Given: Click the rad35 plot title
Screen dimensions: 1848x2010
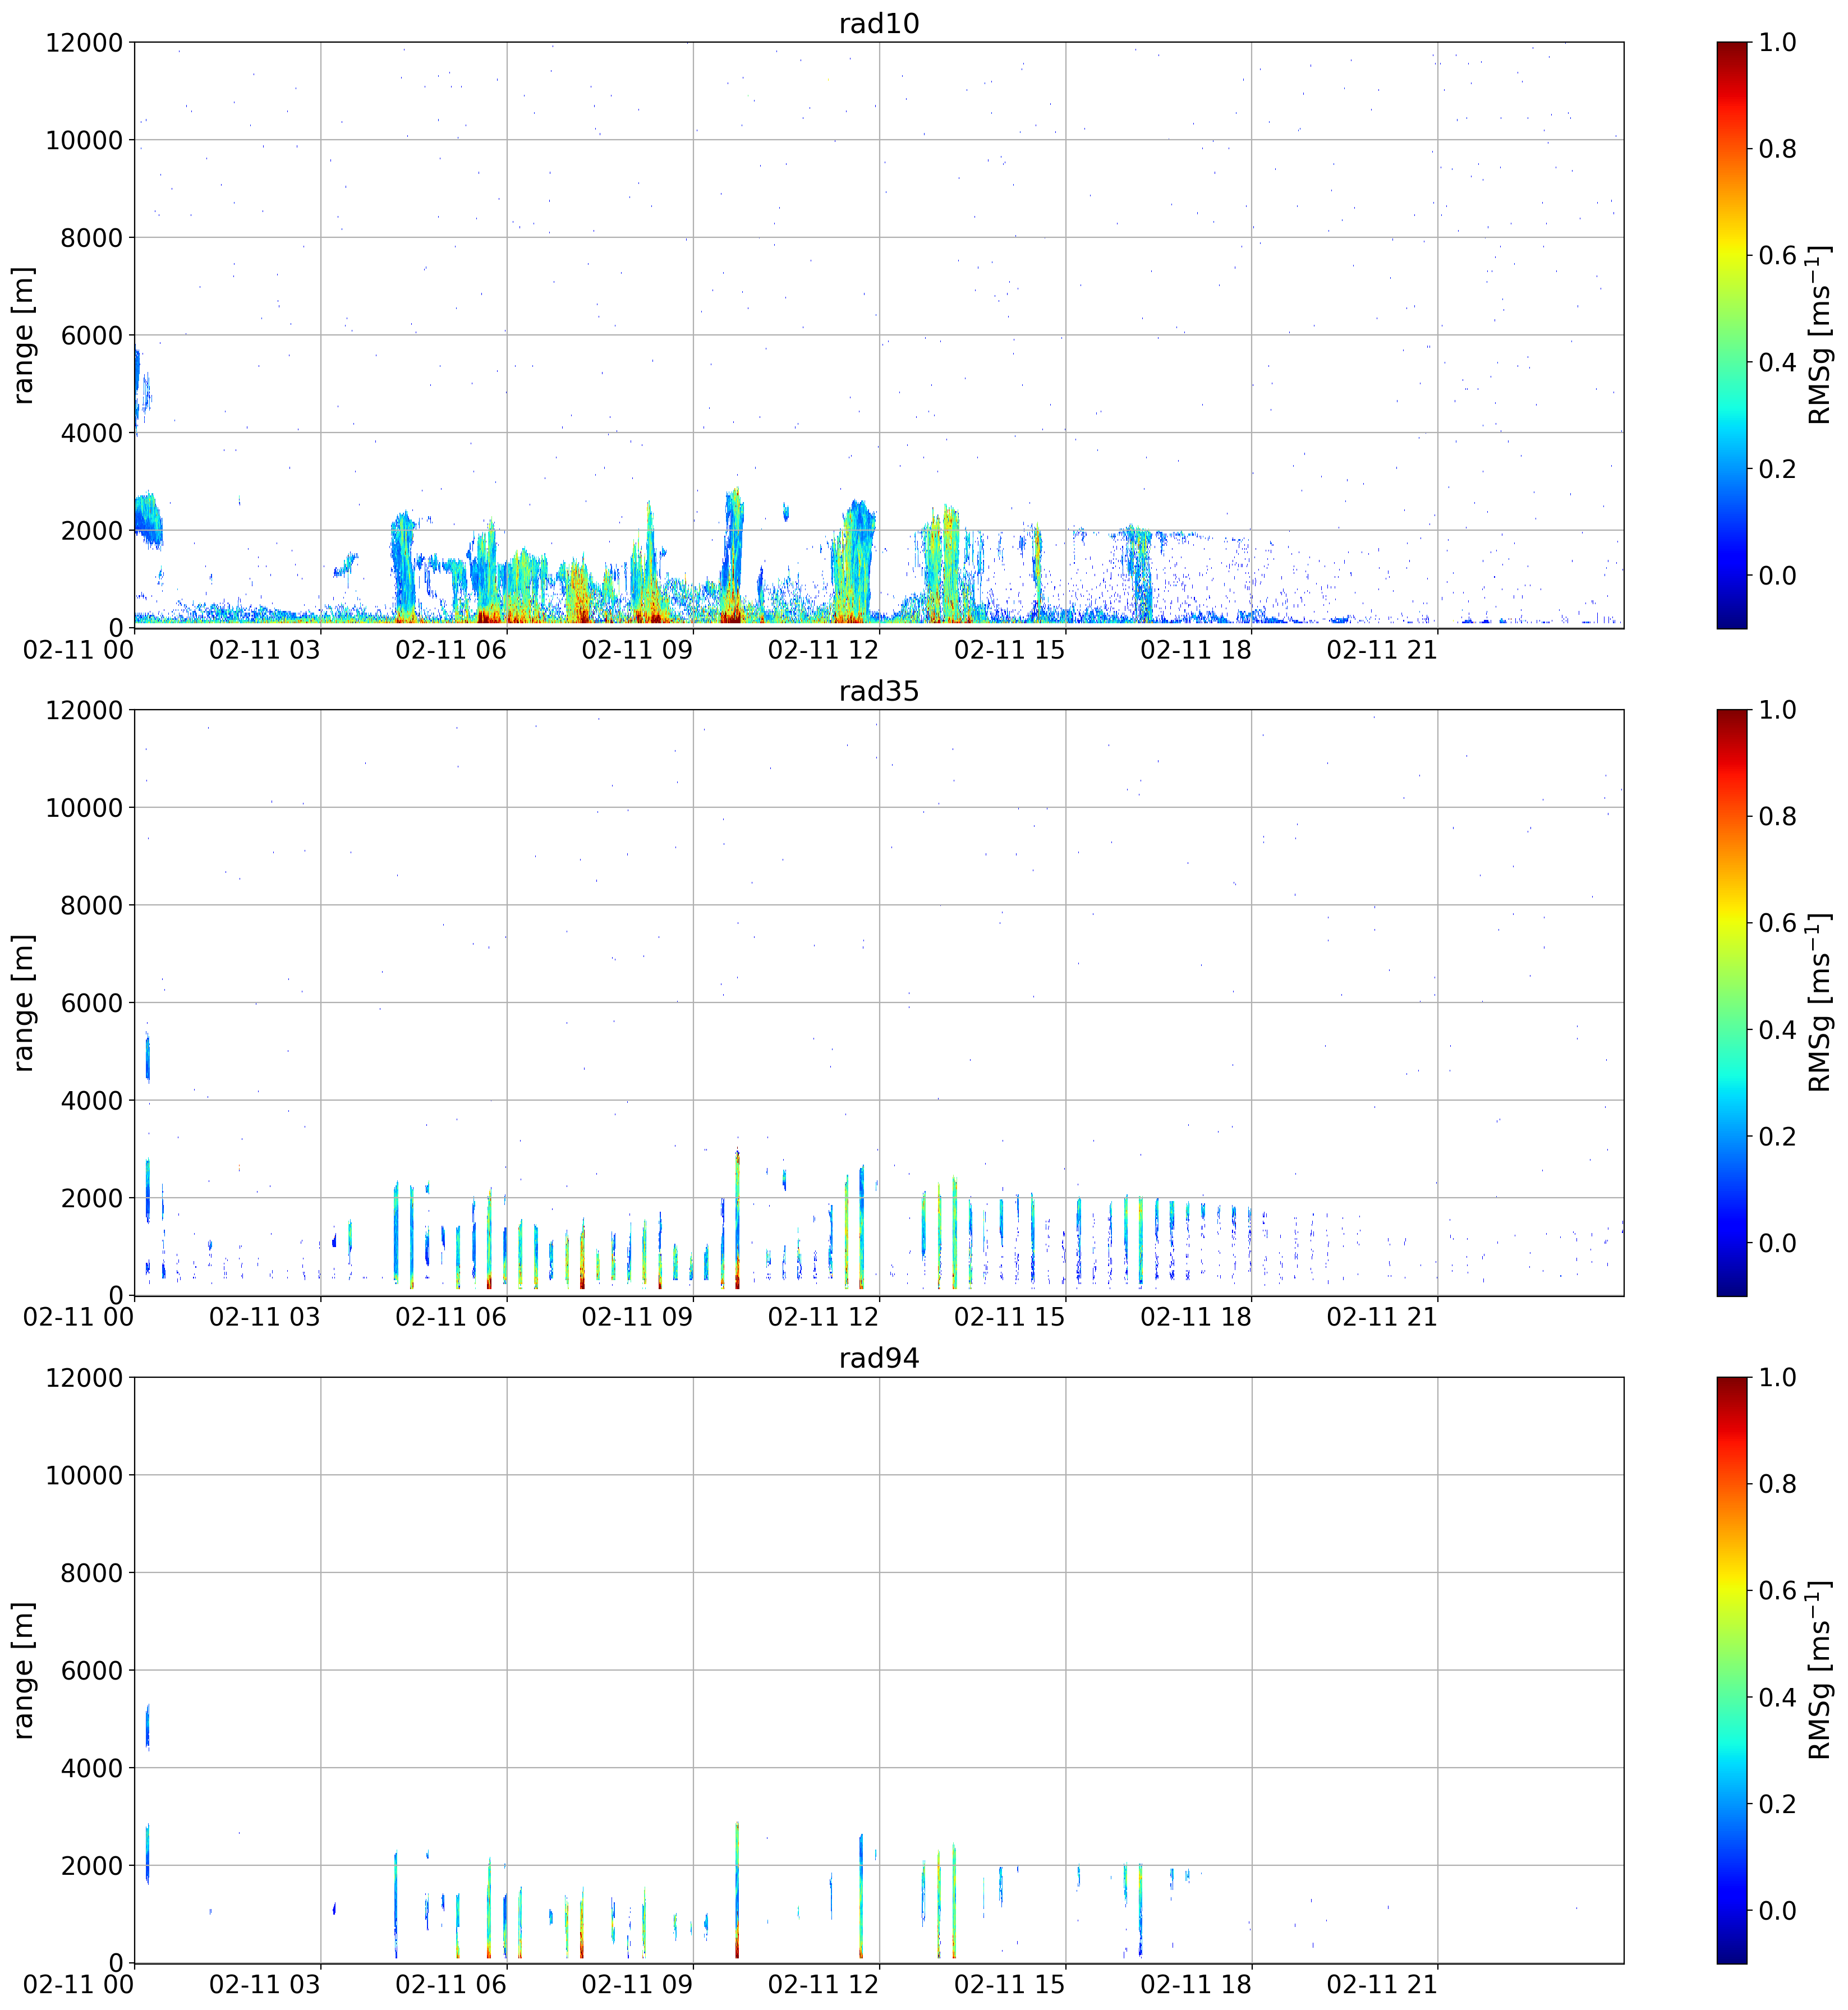Looking at the screenshot, I should (x=878, y=691).
